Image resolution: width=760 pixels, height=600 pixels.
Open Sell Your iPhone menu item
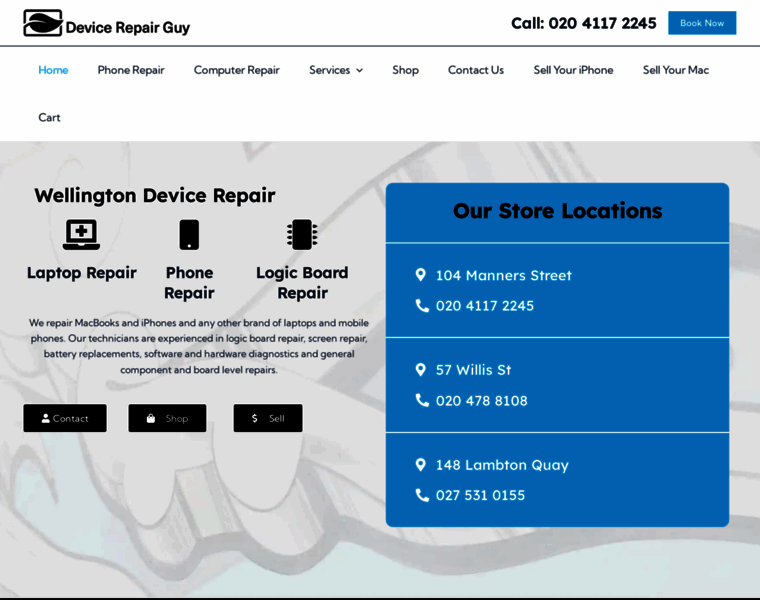coord(573,70)
